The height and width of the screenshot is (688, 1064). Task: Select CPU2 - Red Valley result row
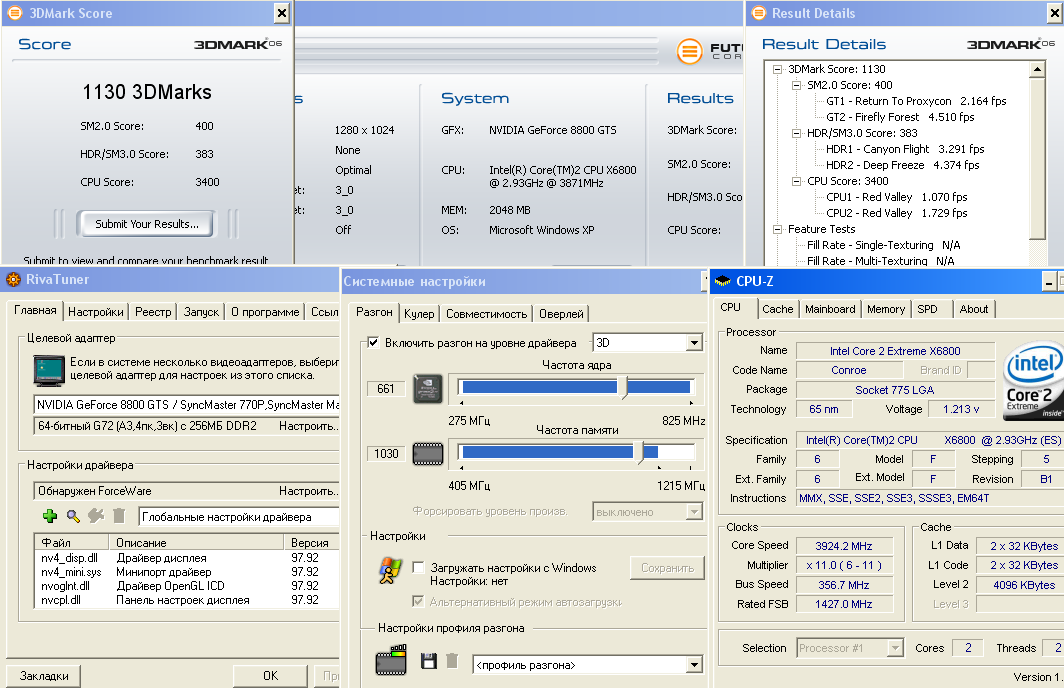[896, 213]
